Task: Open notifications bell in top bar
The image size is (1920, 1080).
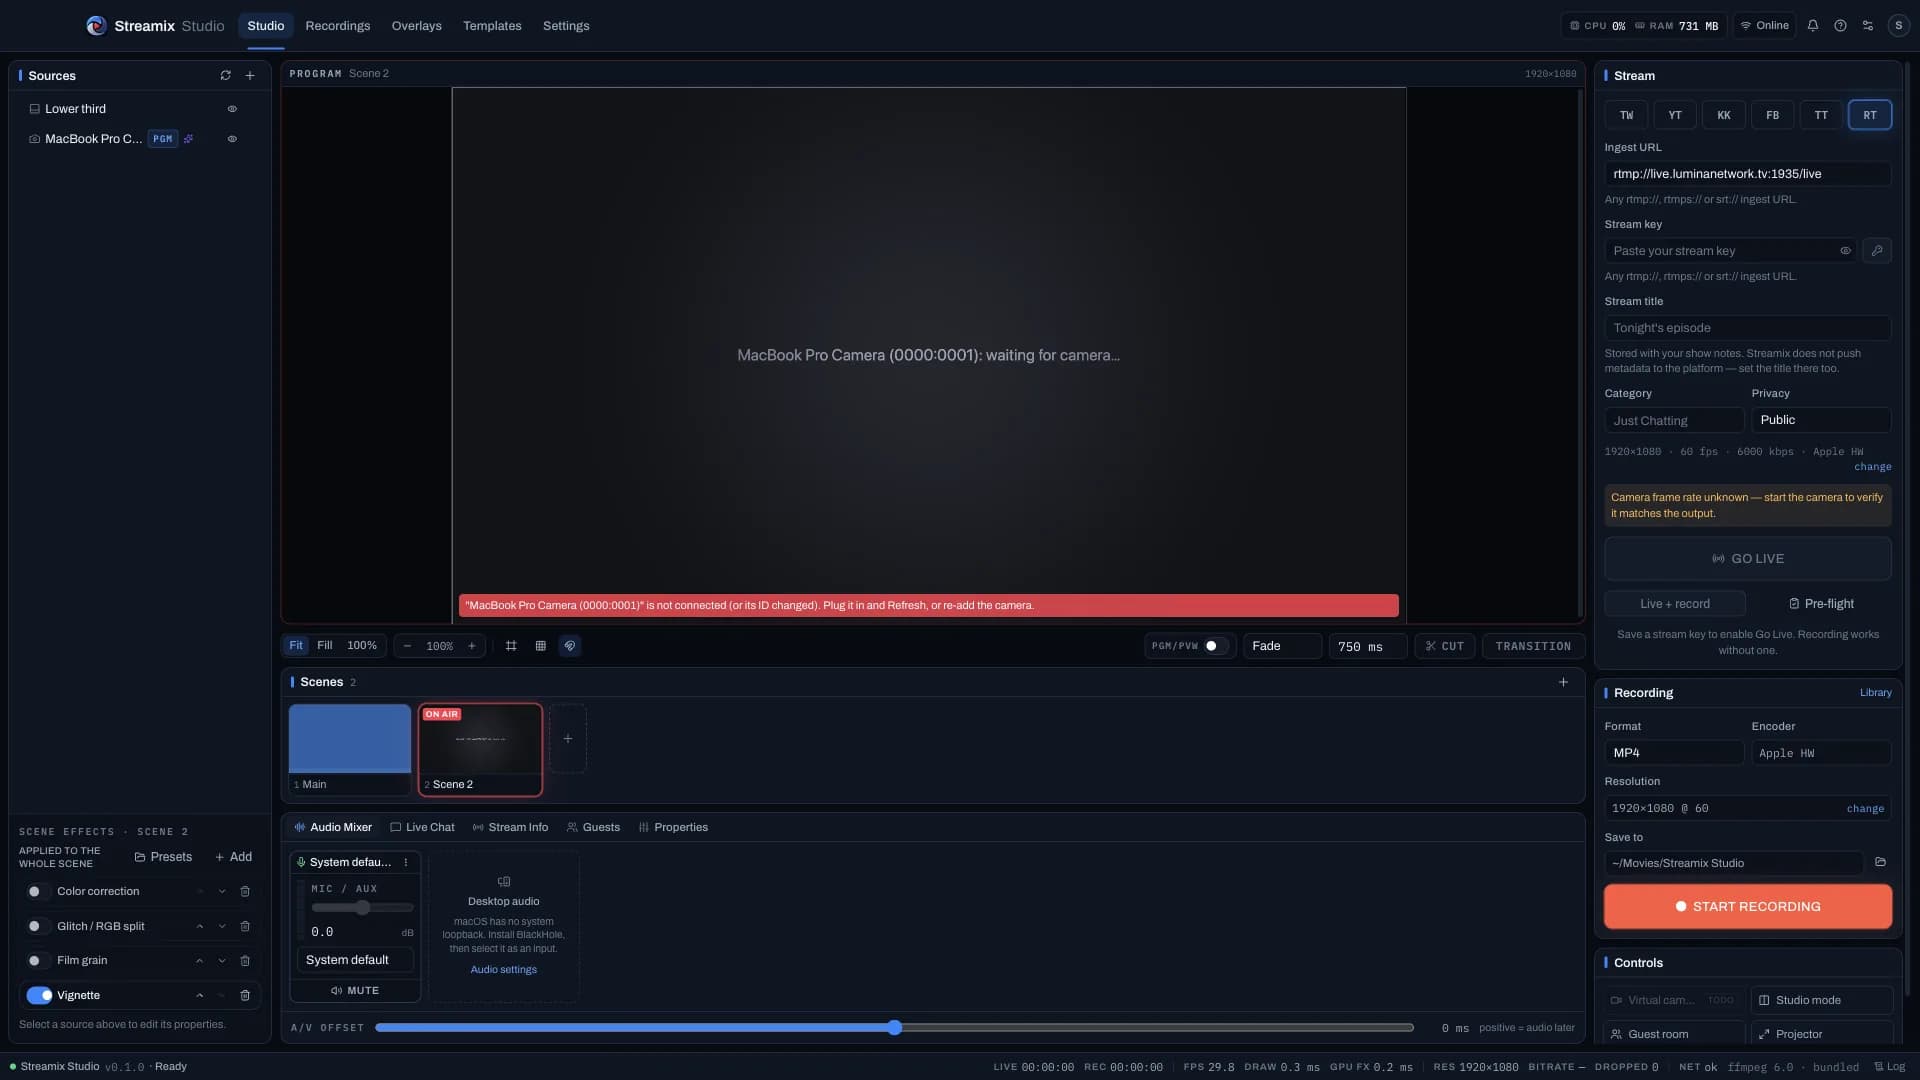Action: point(1813,26)
